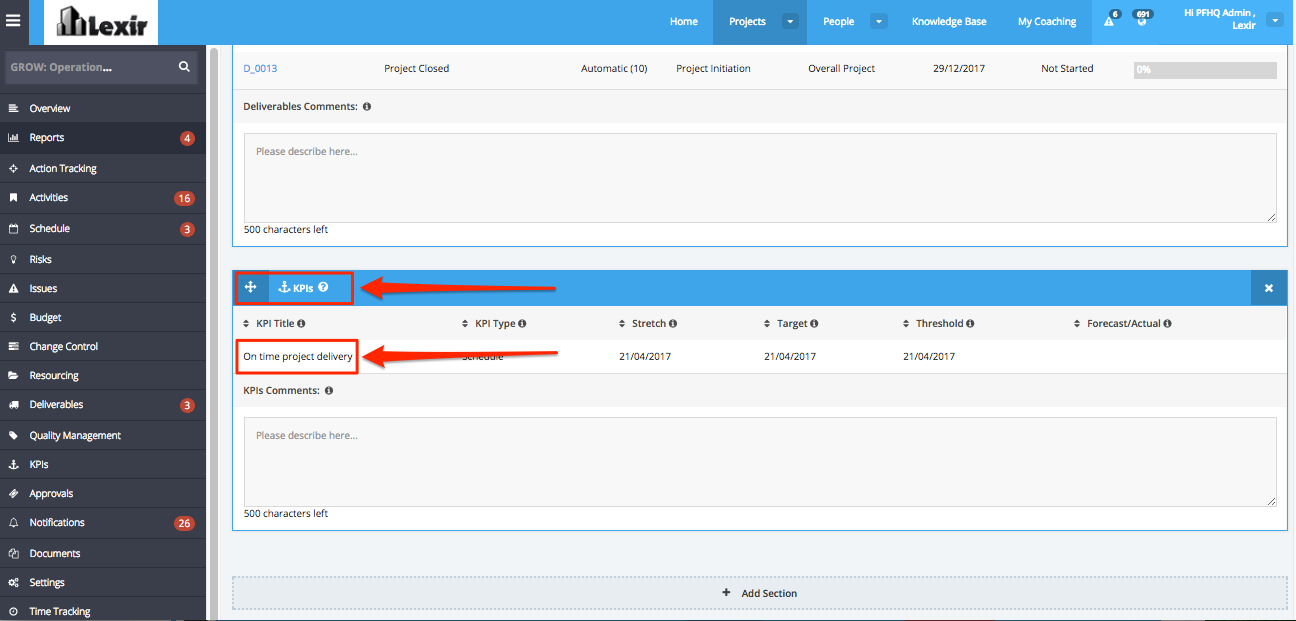Screen dimensions: 1296x621
Task: Open KPIs in the sidebar
Action: [103, 464]
